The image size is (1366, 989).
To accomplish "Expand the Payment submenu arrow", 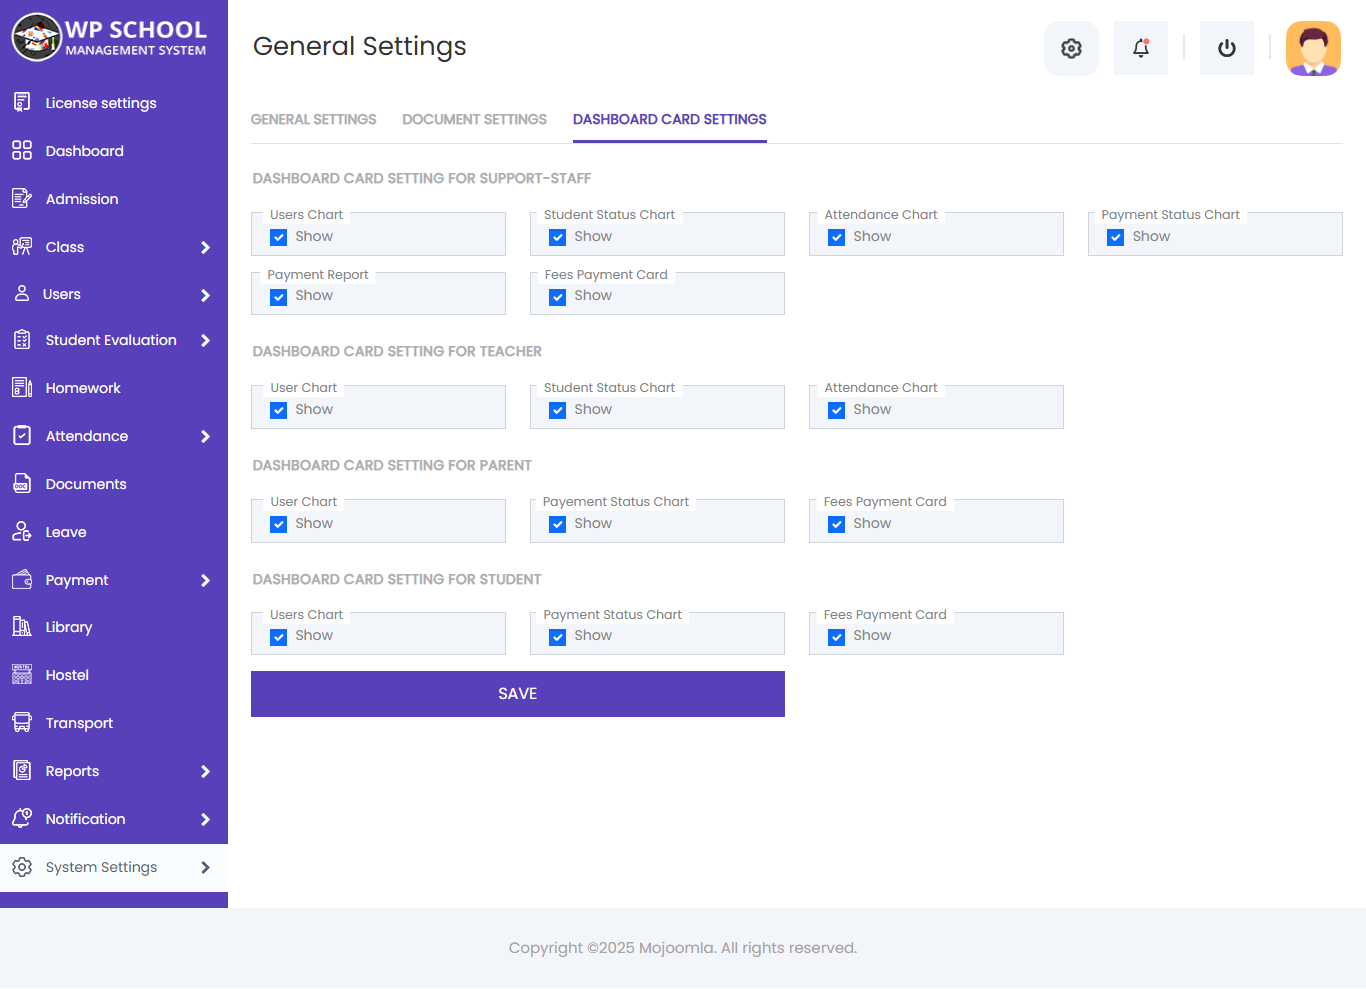I will point(205,580).
